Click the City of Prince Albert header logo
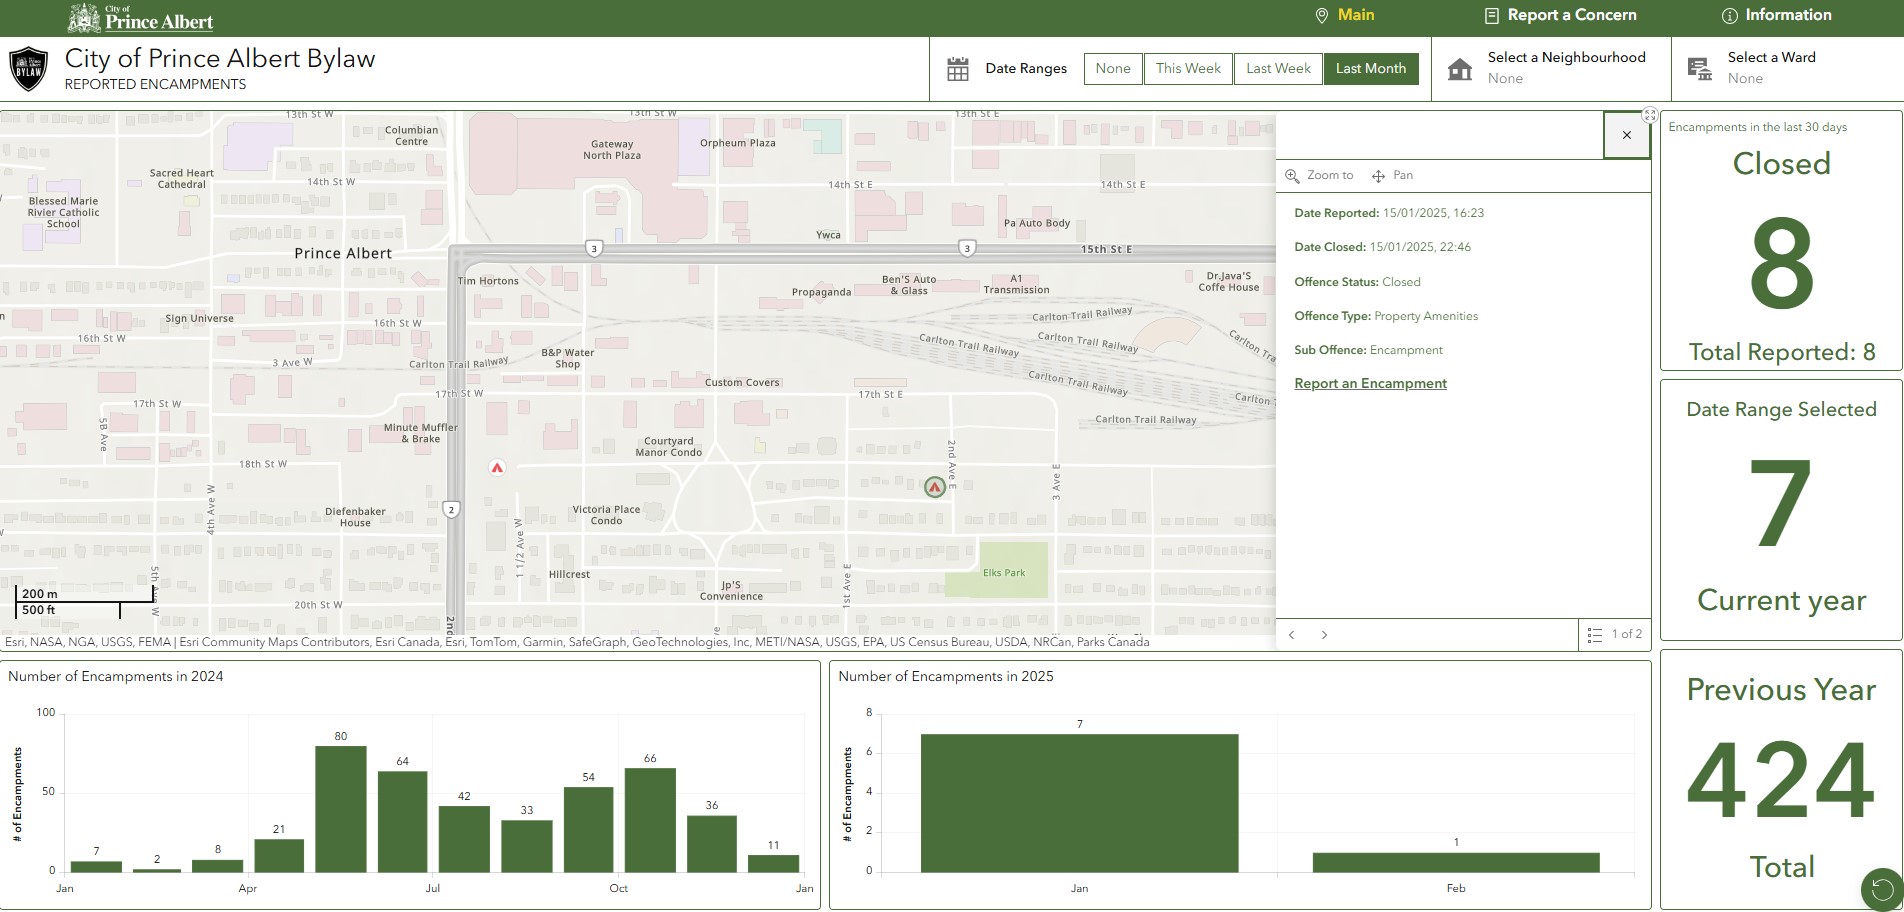The width and height of the screenshot is (1904, 912). [141, 18]
